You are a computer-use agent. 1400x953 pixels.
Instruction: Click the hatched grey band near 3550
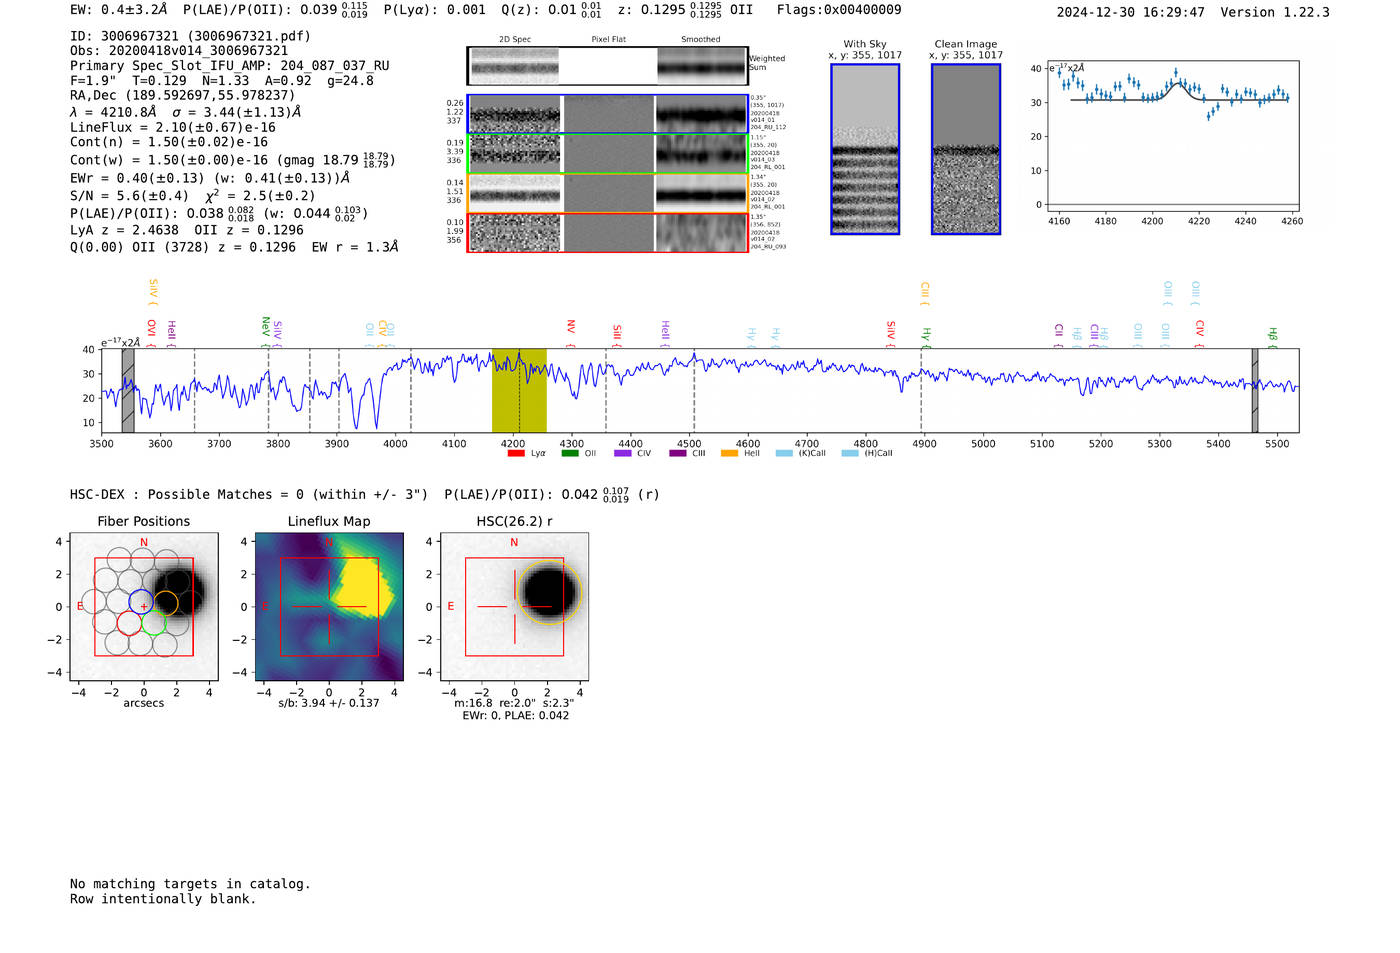pyautogui.click(x=128, y=391)
